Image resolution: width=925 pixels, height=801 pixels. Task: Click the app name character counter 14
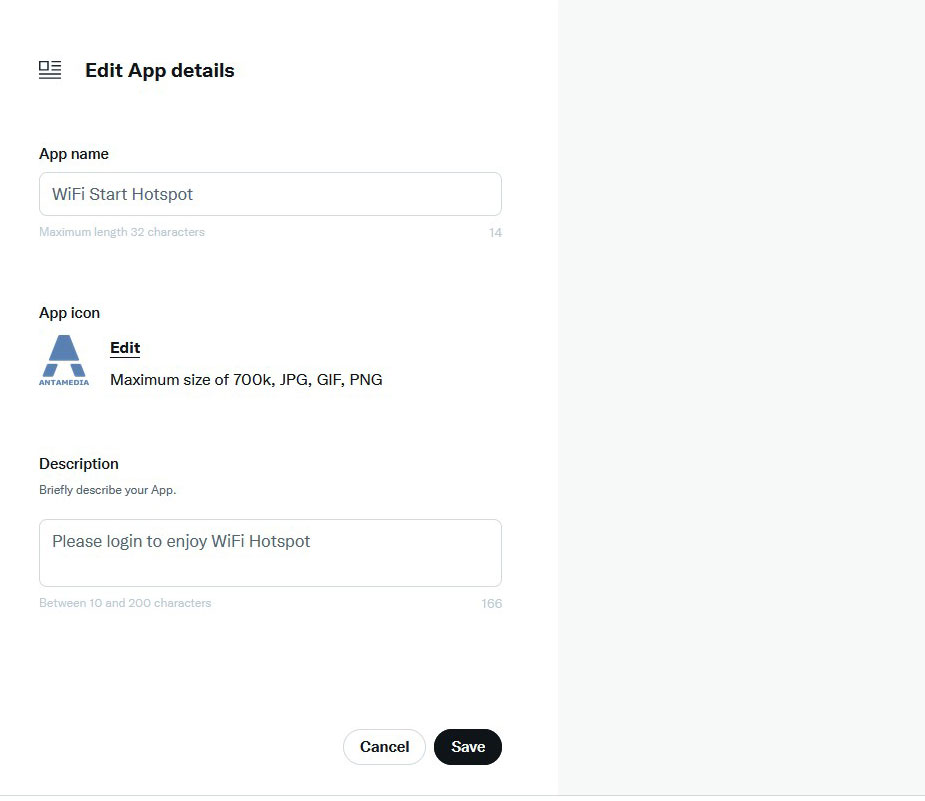pos(495,233)
